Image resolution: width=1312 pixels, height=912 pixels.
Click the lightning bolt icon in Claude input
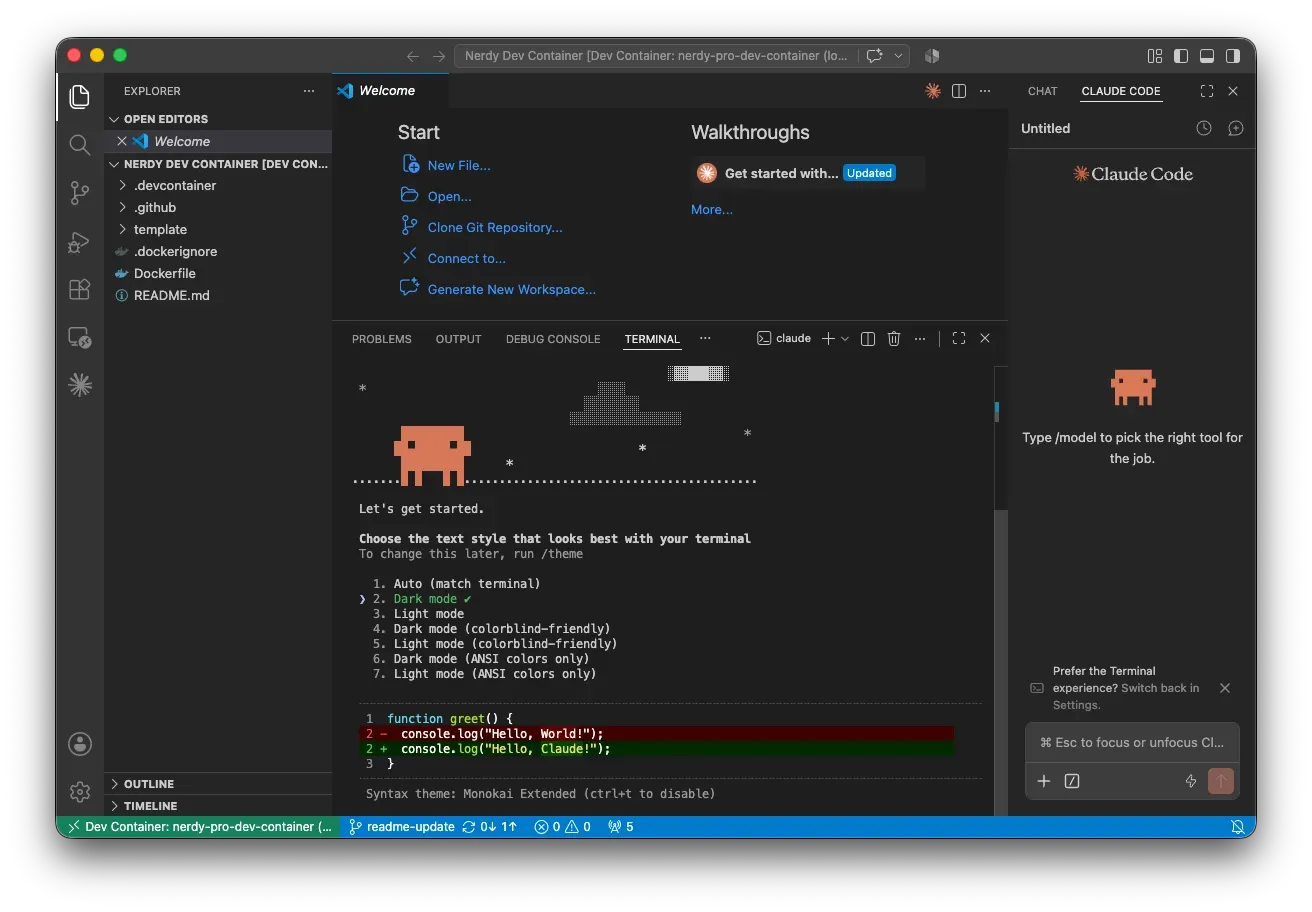point(1191,781)
